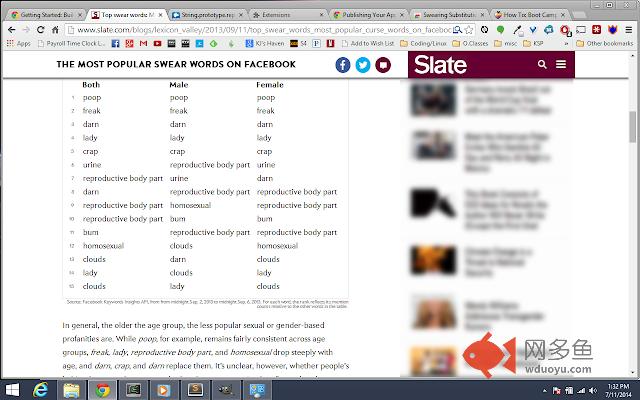Screen dimensions: 640x400
Task: Click the taskbar clock showing 1:32 PM
Action: [618, 390]
